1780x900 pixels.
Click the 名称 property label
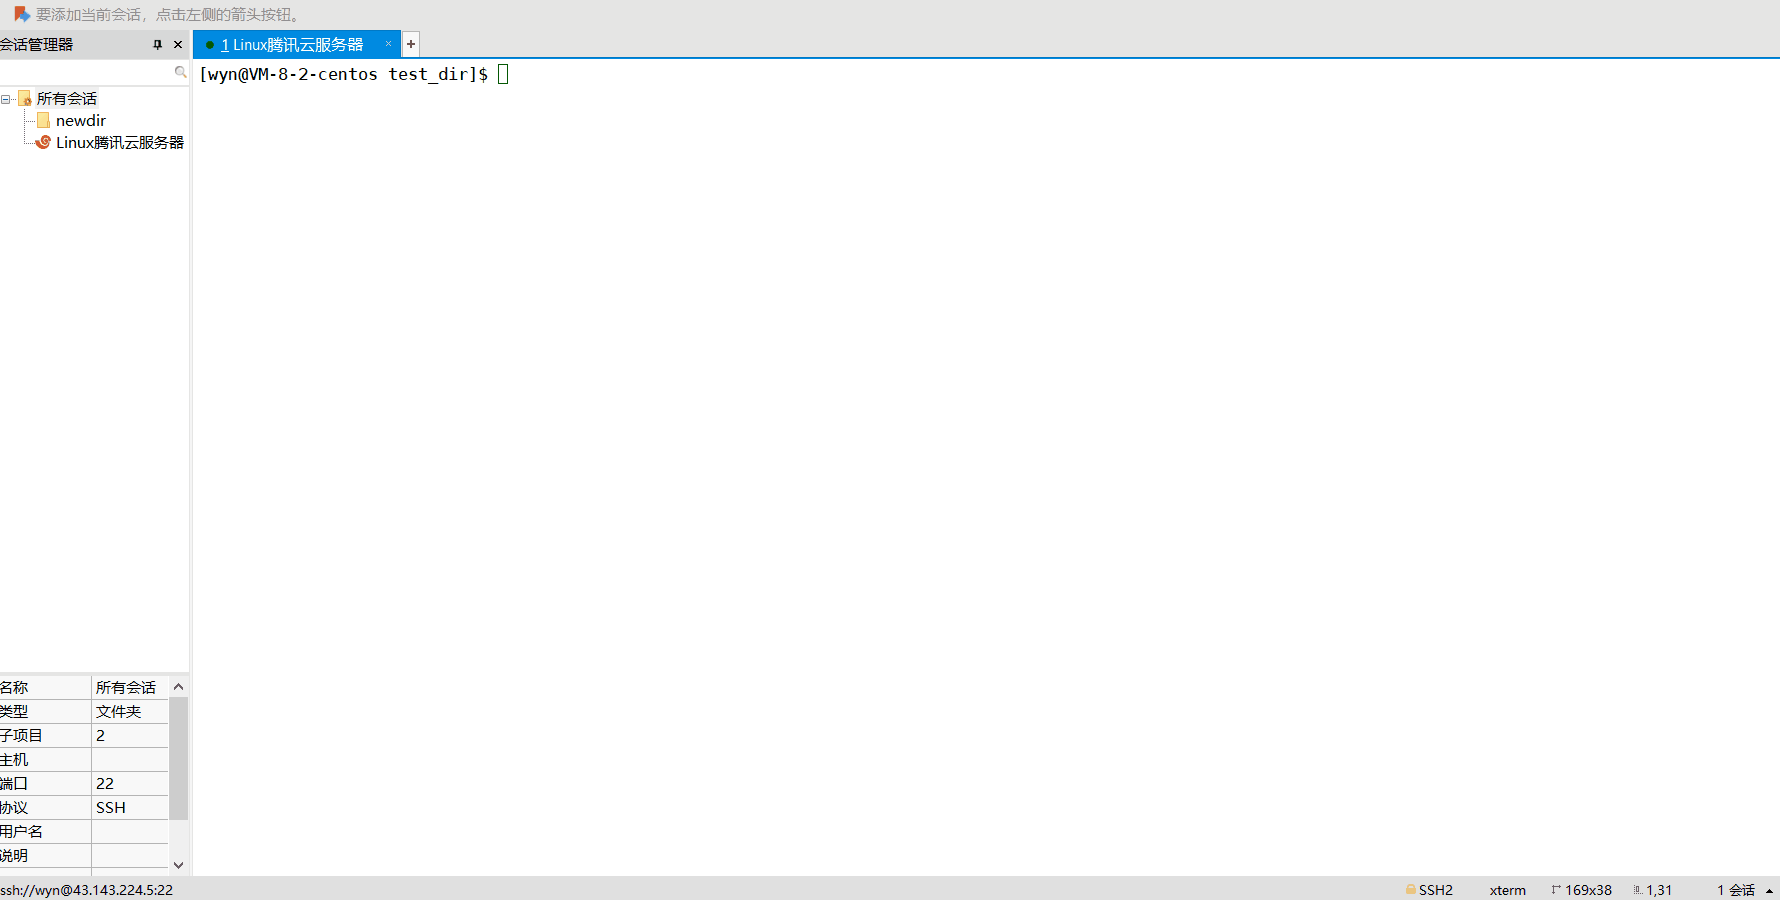(x=14, y=687)
